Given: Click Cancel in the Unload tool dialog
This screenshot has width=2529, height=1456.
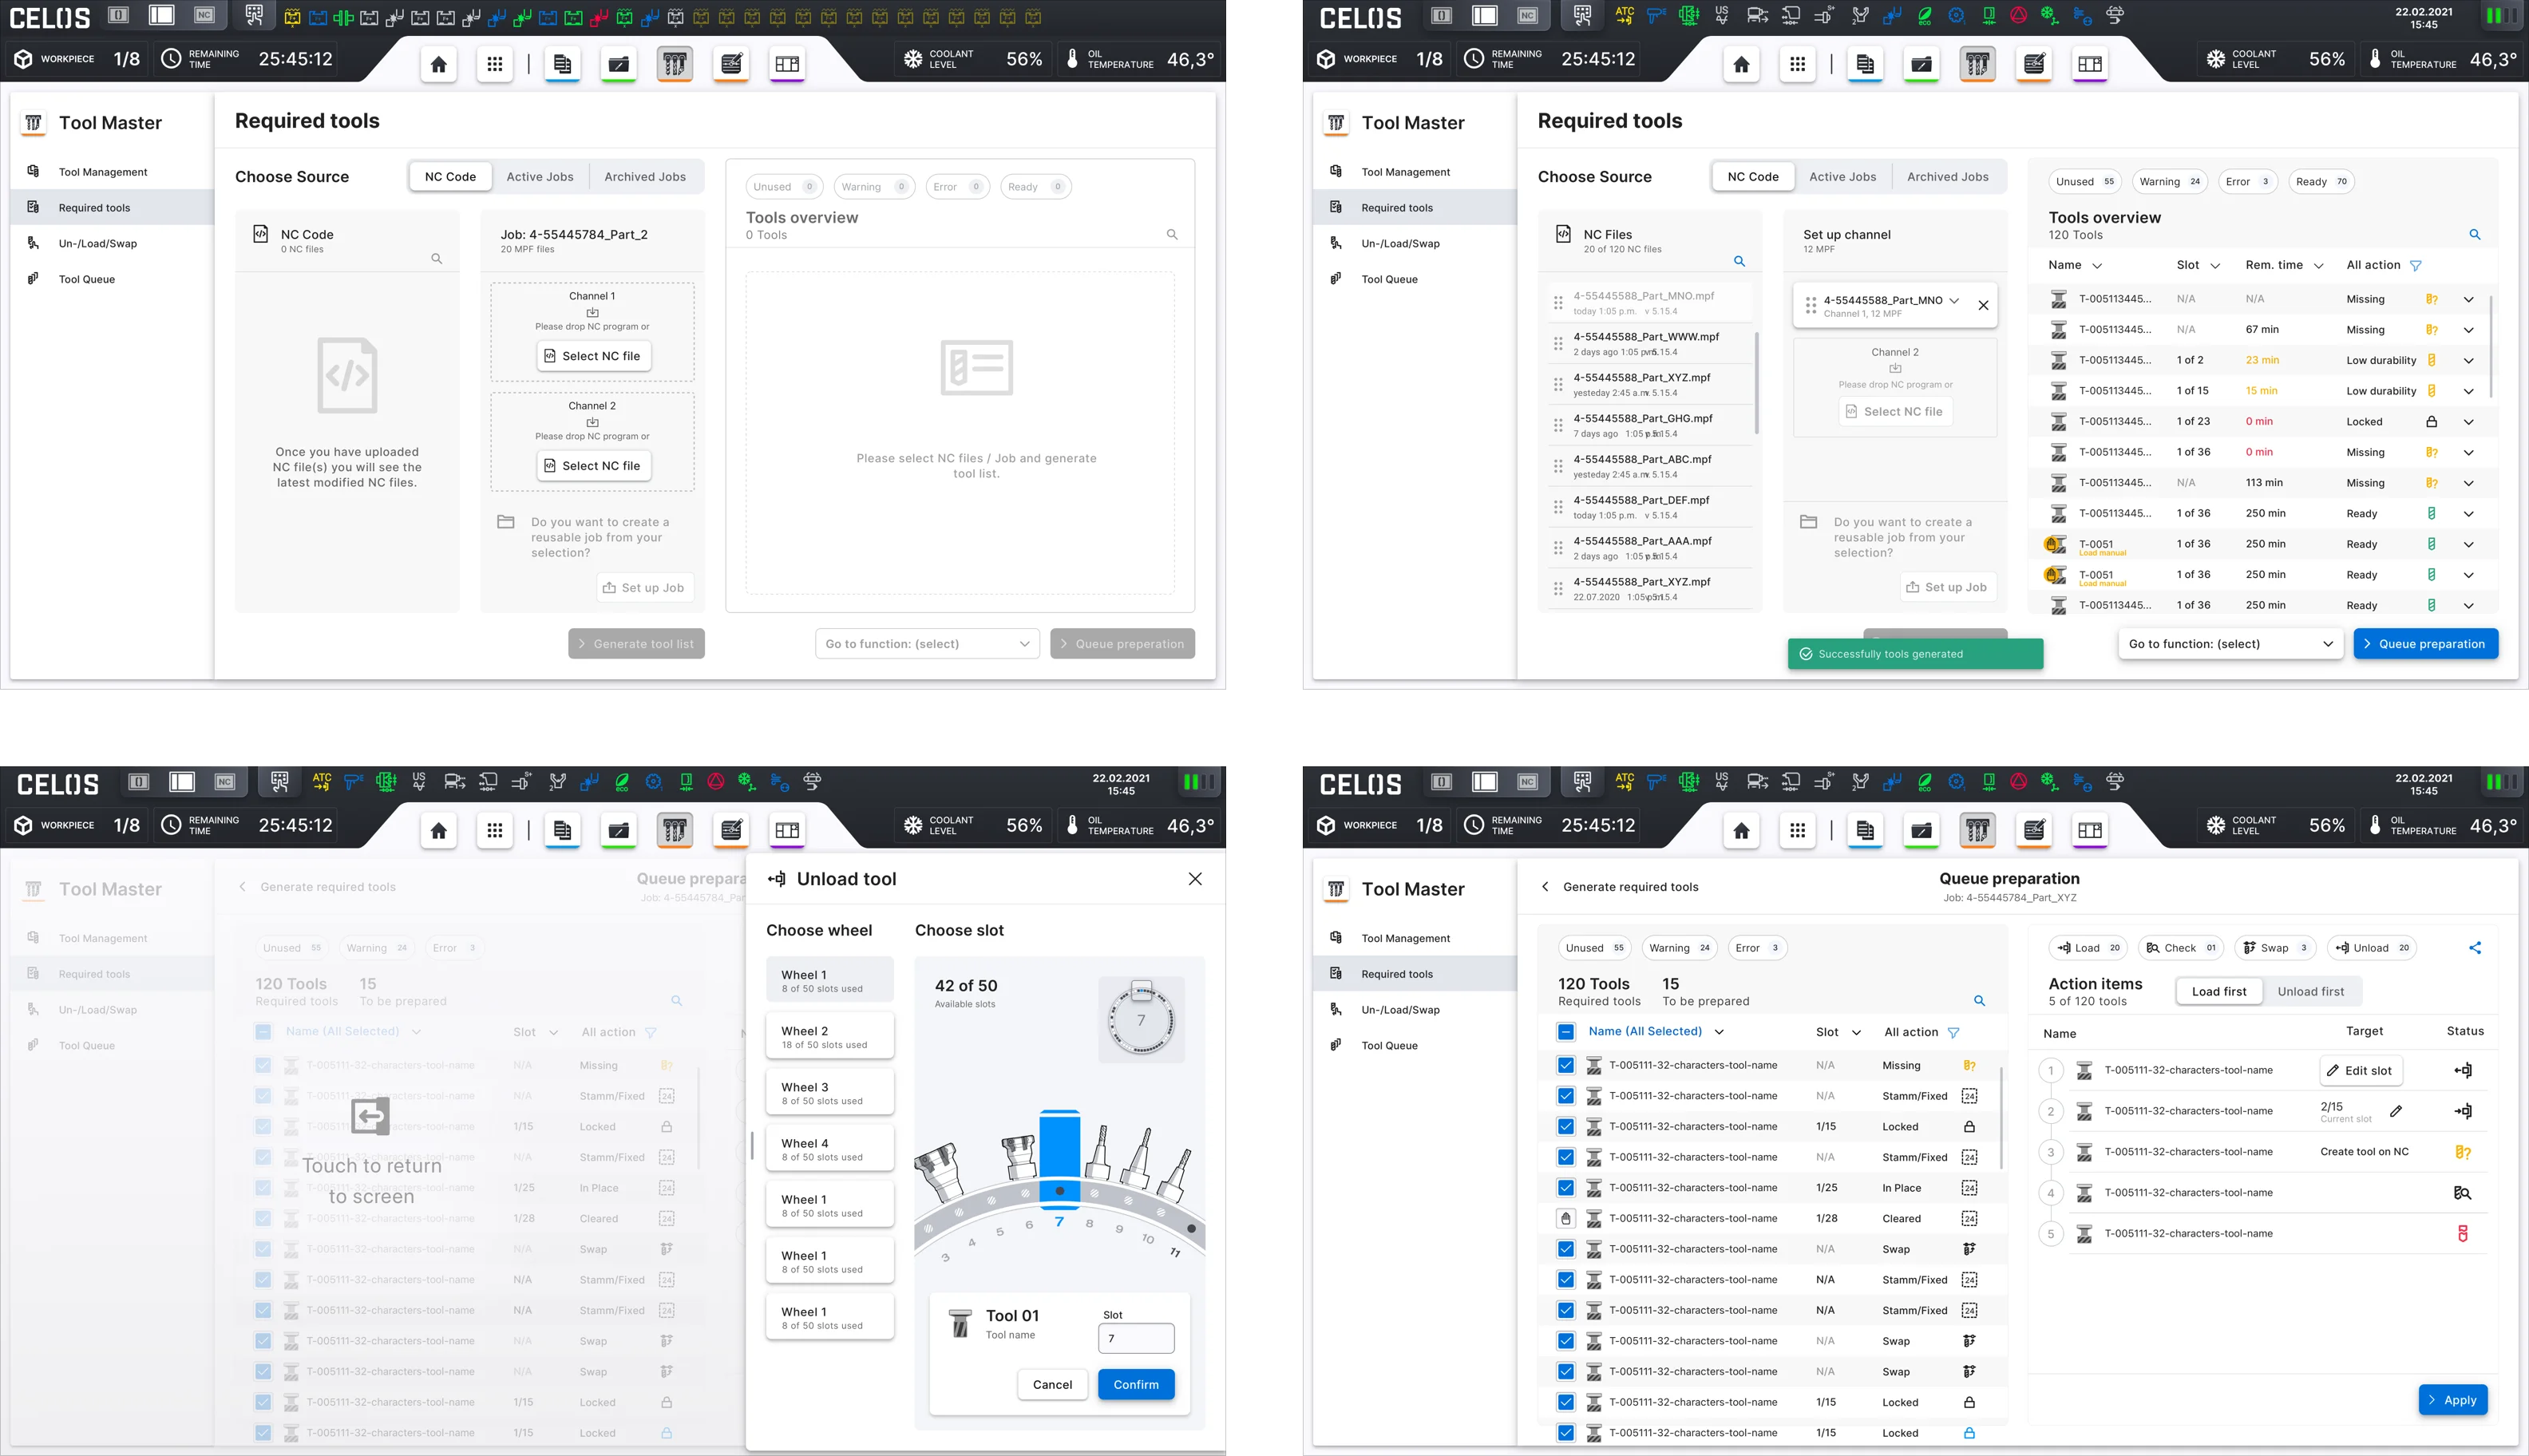Looking at the screenshot, I should point(1052,1385).
